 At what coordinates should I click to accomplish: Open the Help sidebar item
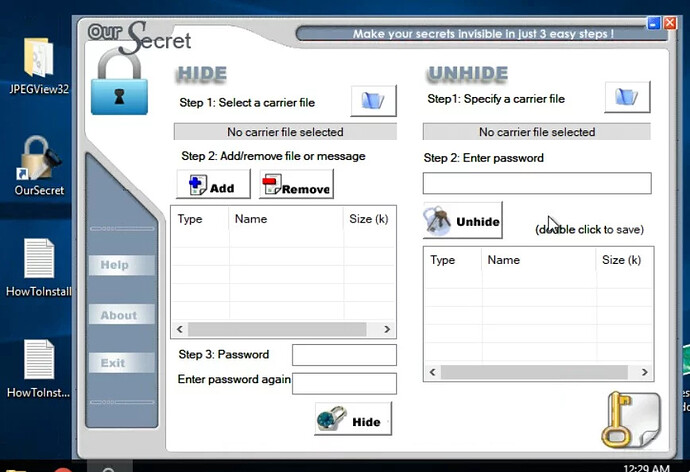[115, 265]
